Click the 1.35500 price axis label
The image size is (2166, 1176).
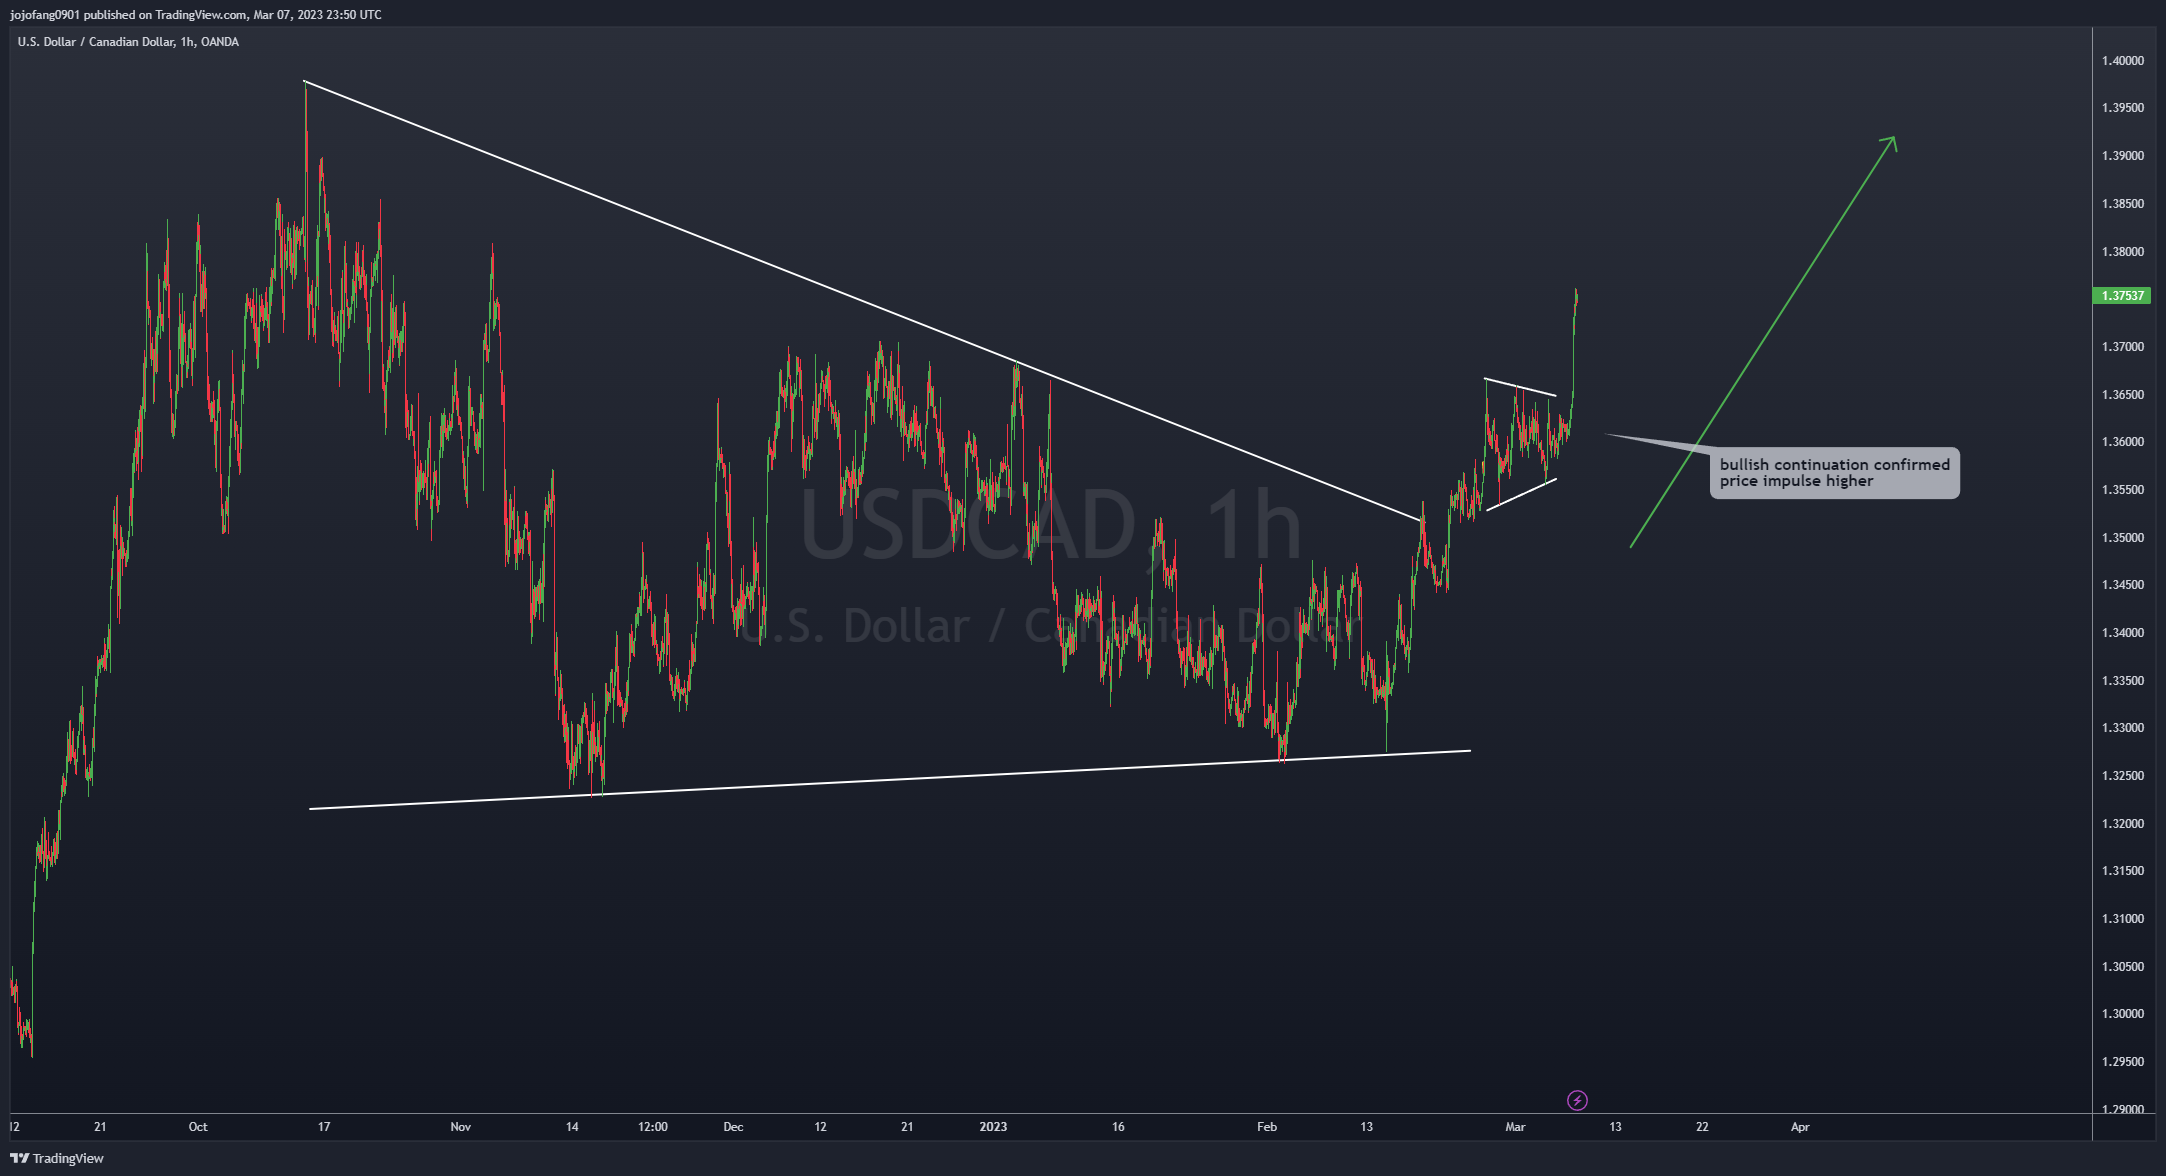click(x=2122, y=490)
